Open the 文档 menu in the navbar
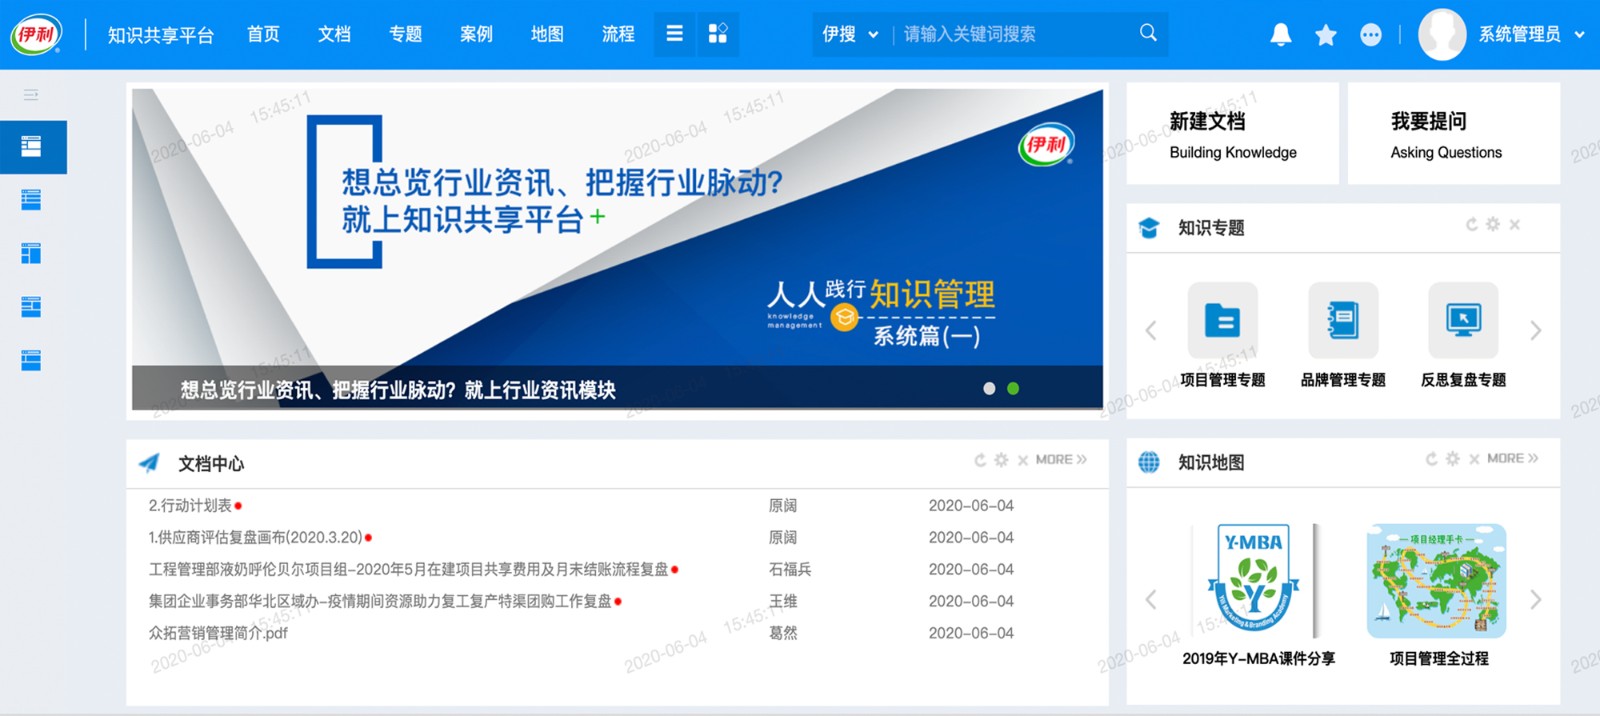Image resolution: width=1600 pixels, height=716 pixels. coord(334,34)
